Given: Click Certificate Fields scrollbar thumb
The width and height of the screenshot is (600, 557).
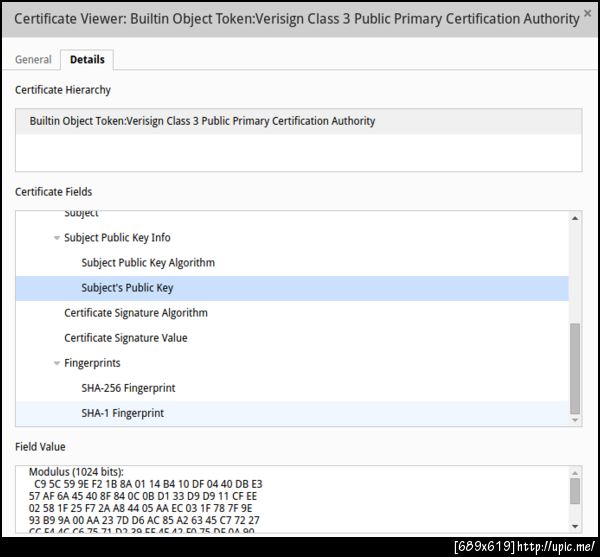Looking at the screenshot, I should pos(575,369).
